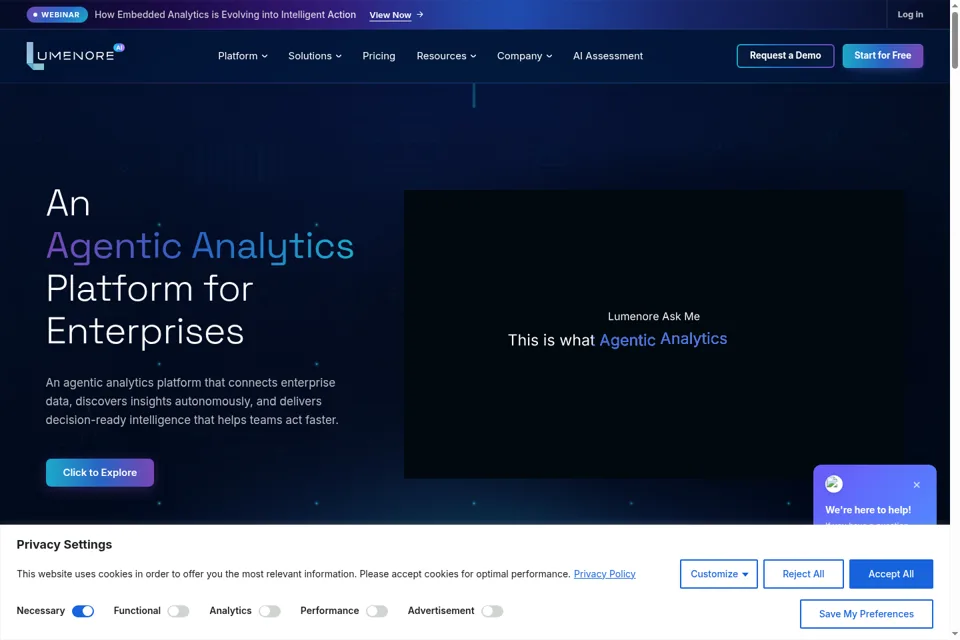The height and width of the screenshot is (640, 960).
Task: Open the Customize dropdown
Action: 718,574
